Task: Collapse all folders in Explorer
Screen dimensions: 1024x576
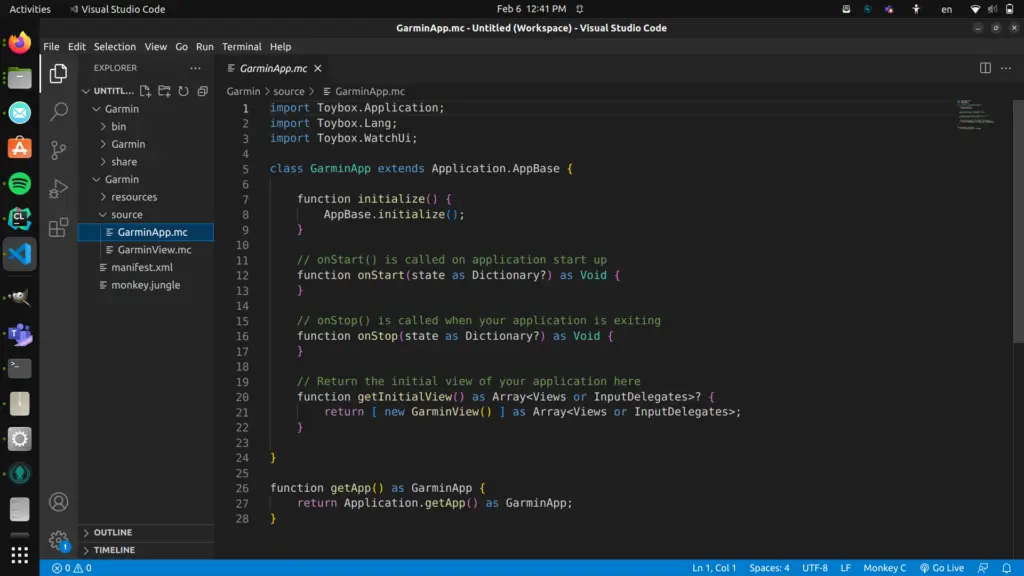Action: 202,91
